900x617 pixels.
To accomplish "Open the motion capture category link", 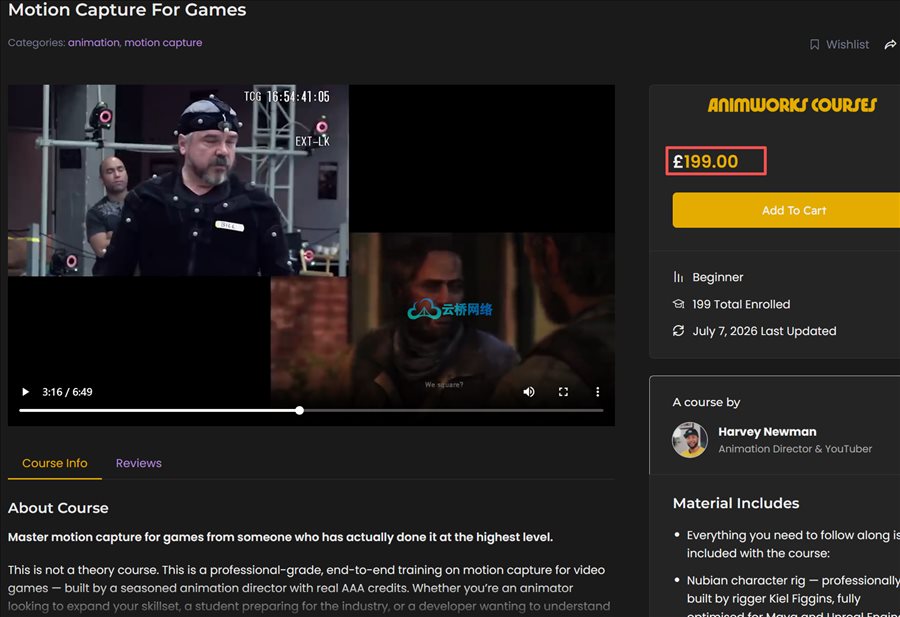I will coord(163,42).
